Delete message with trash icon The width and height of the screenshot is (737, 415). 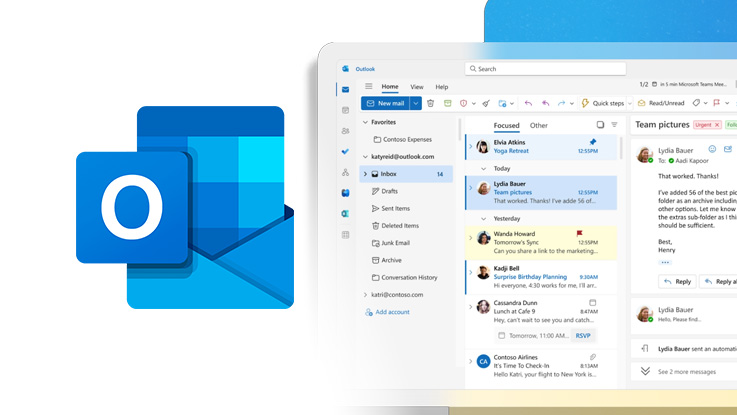point(431,103)
